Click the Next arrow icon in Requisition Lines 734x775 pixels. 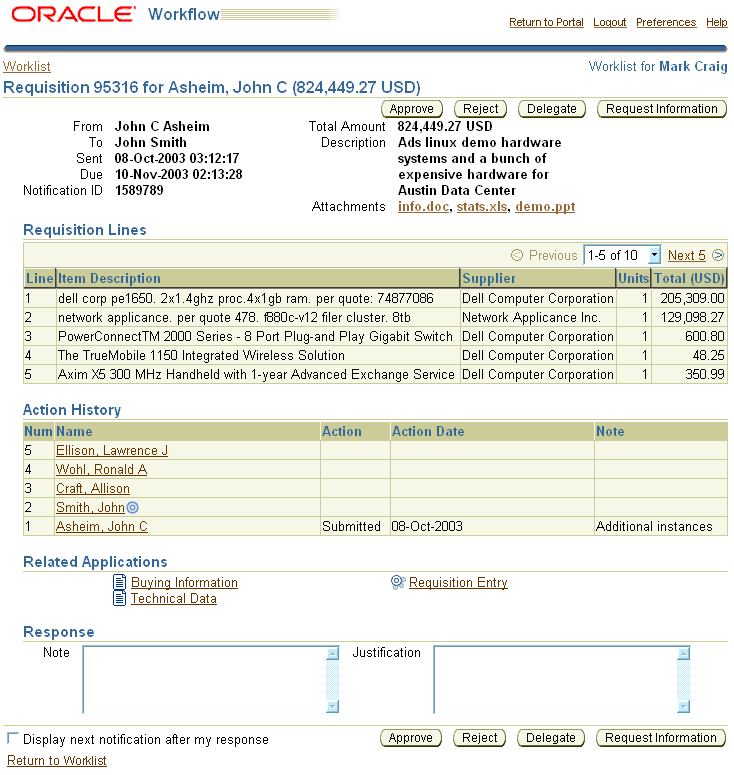718,255
